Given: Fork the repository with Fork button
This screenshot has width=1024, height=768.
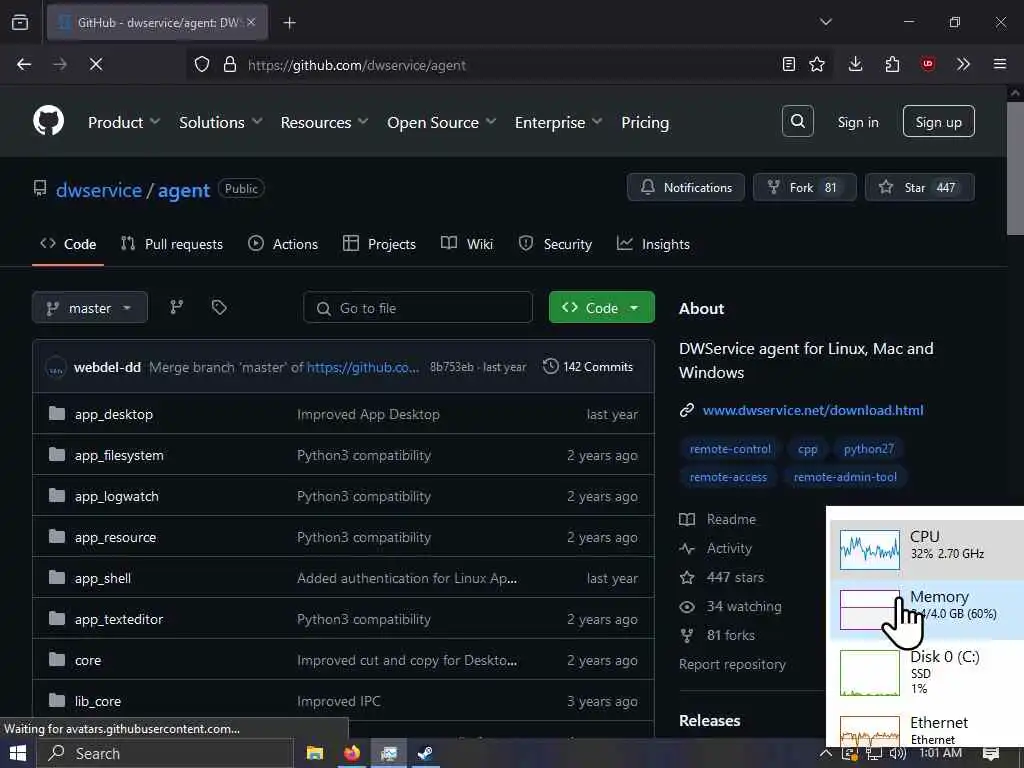Looking at the screenshot, I should [804, 187].
